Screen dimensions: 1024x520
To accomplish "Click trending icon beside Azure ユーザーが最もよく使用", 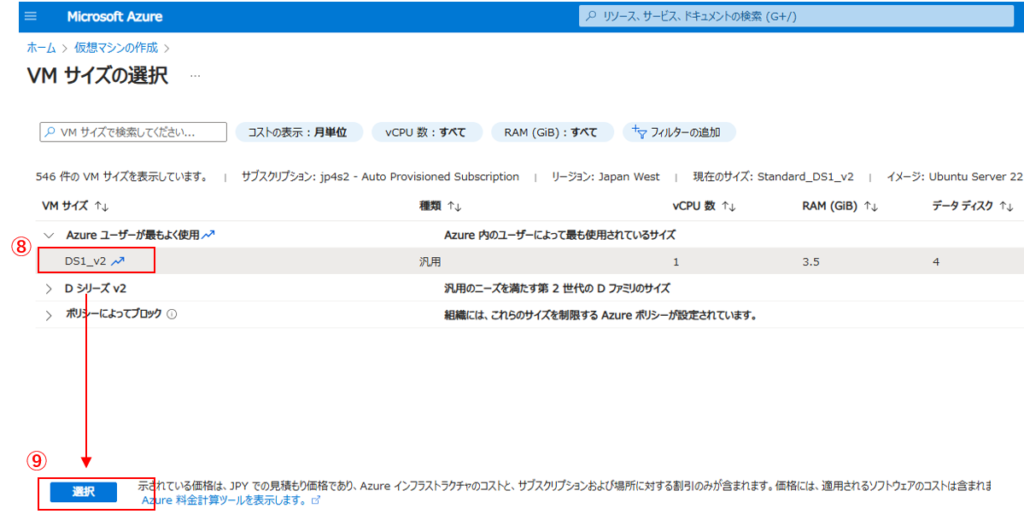I will (208, 235).
